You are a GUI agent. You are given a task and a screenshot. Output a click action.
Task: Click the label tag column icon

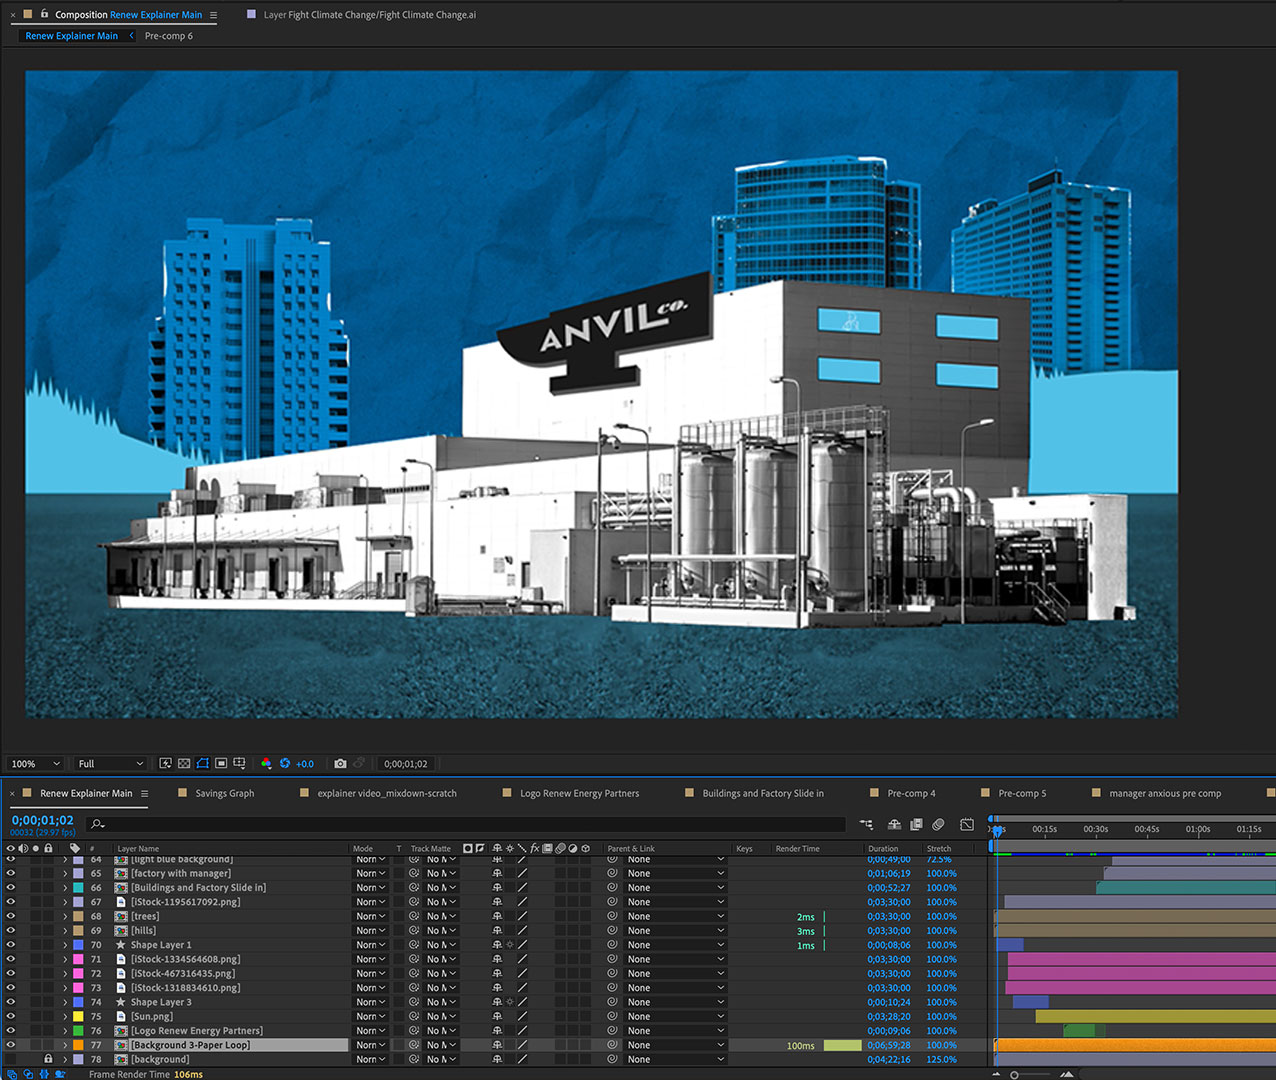click(x=75, y=848)
